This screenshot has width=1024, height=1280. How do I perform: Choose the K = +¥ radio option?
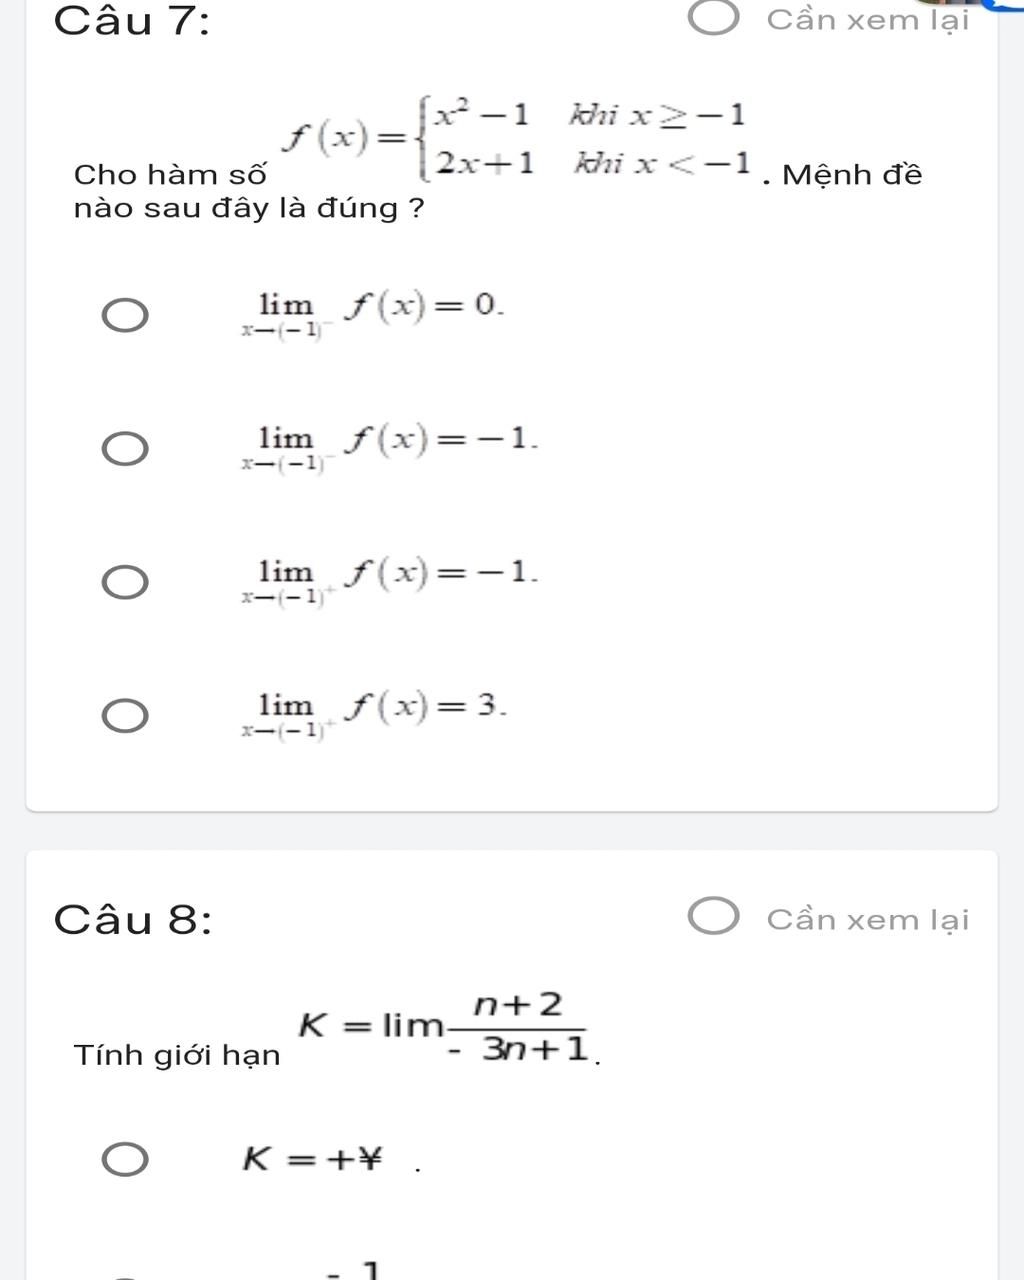coord(126,1160)
